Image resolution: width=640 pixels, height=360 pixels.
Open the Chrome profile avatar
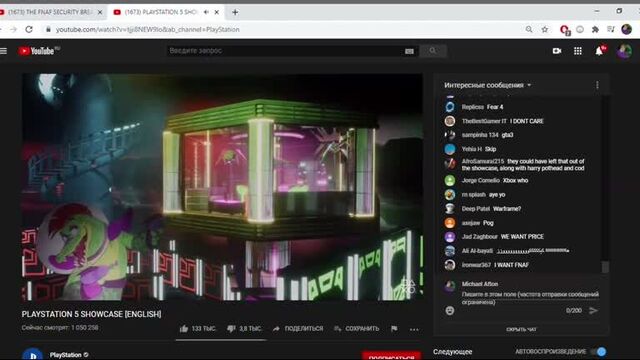(x=627, y=29)
